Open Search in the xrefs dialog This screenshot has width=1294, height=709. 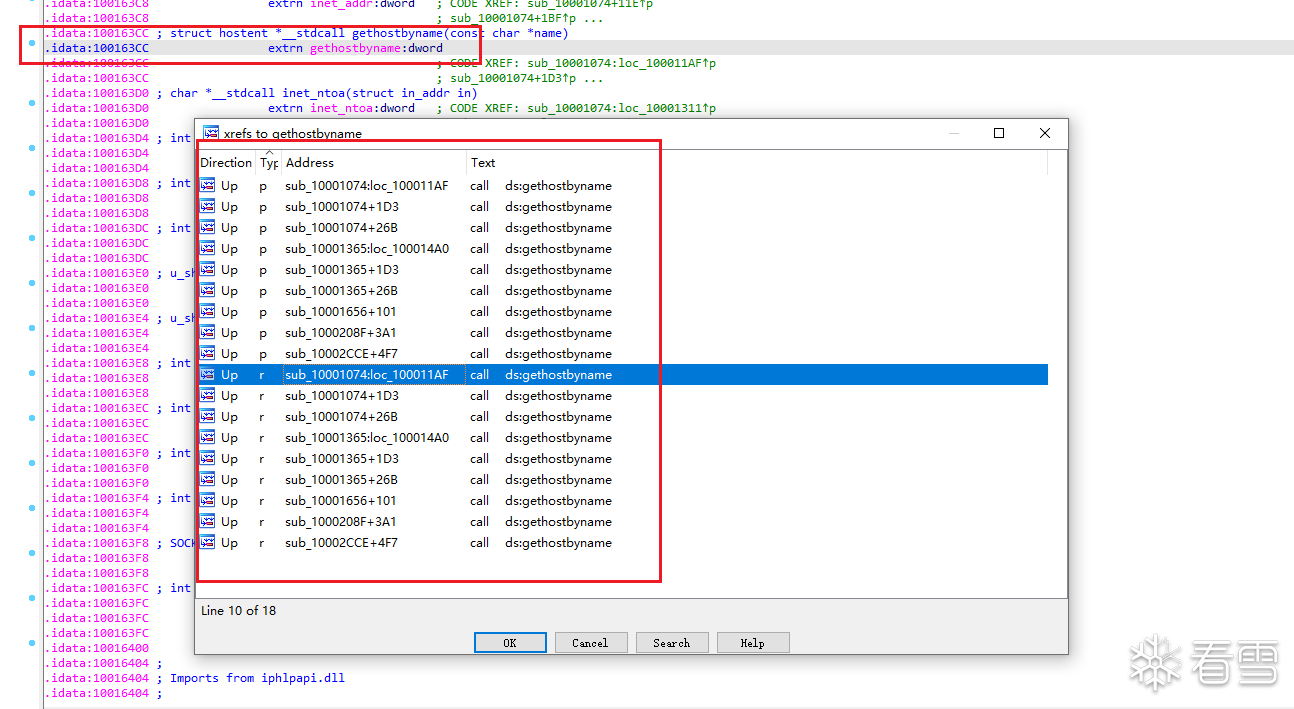pyautogui.click(x=671, y=643)
